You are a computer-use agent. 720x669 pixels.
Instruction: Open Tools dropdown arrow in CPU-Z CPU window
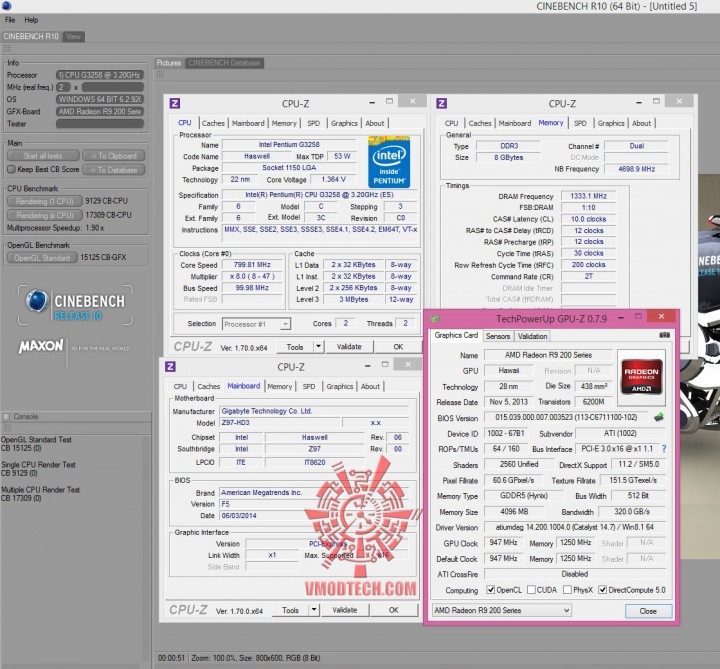pyautogui.click(x=318, y=347)
